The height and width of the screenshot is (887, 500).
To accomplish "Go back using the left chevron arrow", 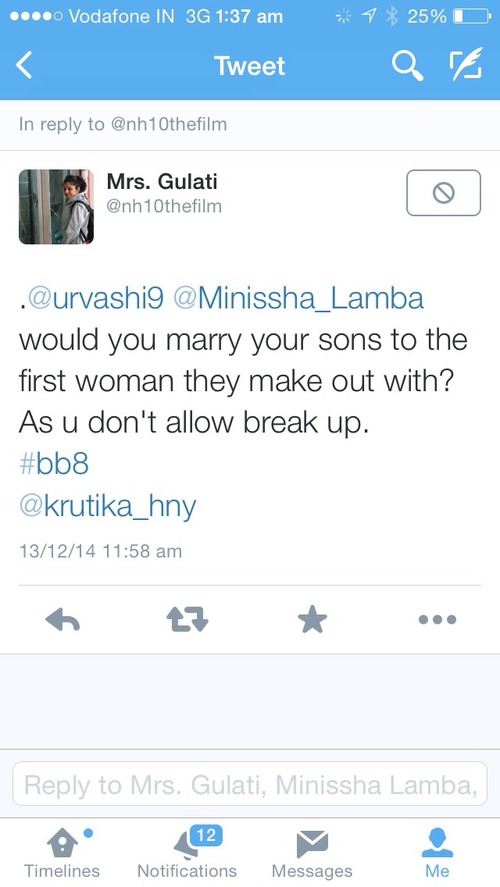I will (24, 66).
